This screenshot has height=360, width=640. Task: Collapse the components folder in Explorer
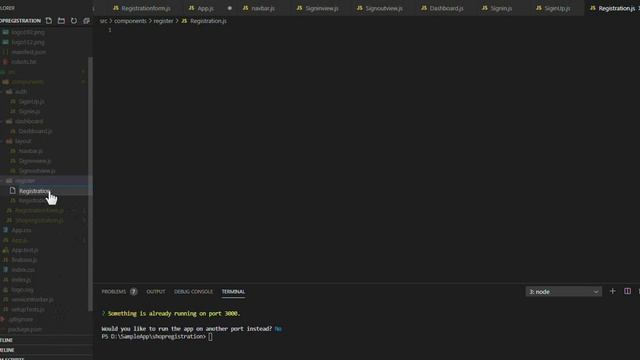[x=27, y=82]
